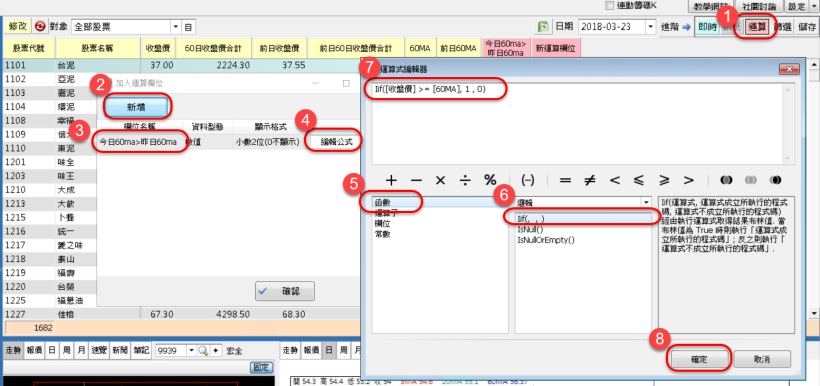Click the 修改 button
The height and width of the screenshot is (386, 820).
17,26
